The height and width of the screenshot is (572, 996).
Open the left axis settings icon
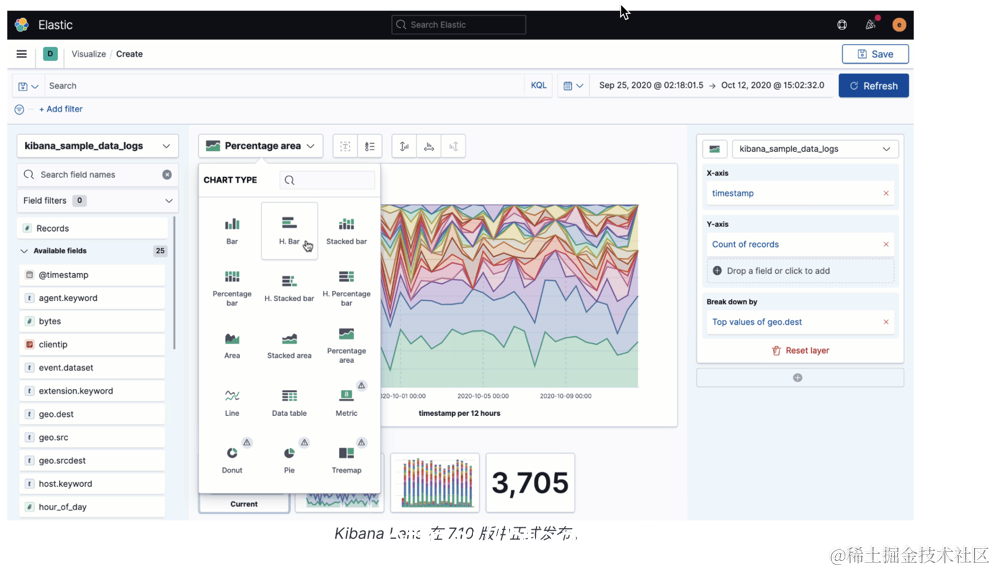(404, 146)
